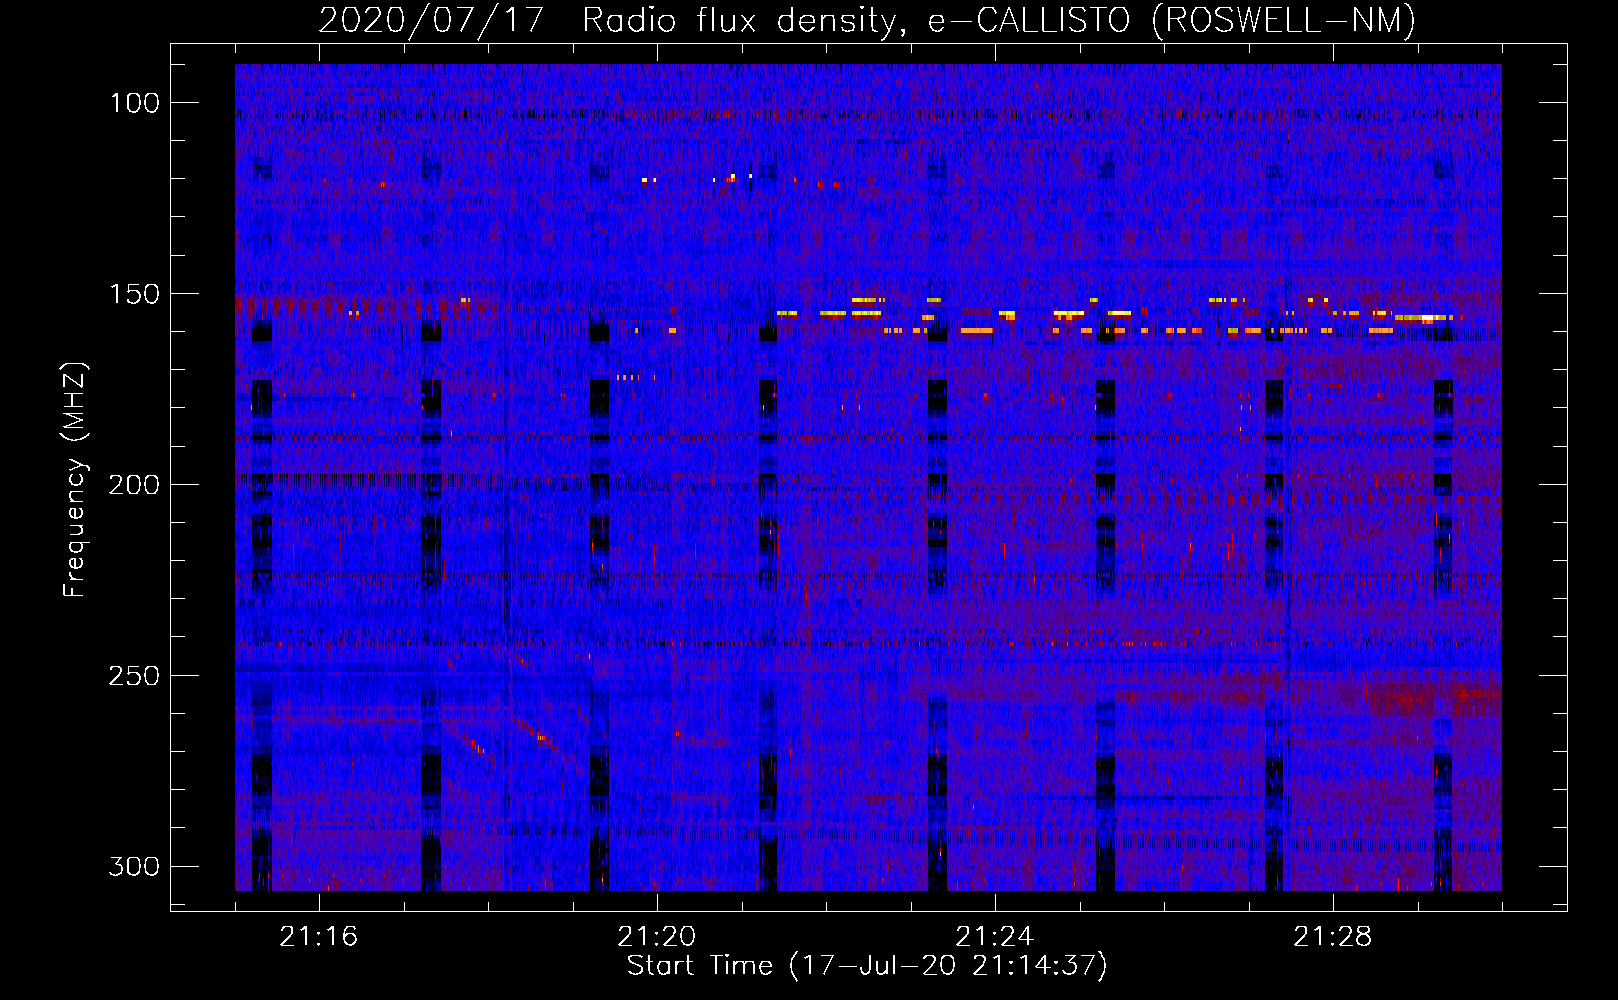This screenshot has height=1000, width=1618.
Task: Click the 200 frequency tick label
Action: pyautogui.click(x=134, y=485)
